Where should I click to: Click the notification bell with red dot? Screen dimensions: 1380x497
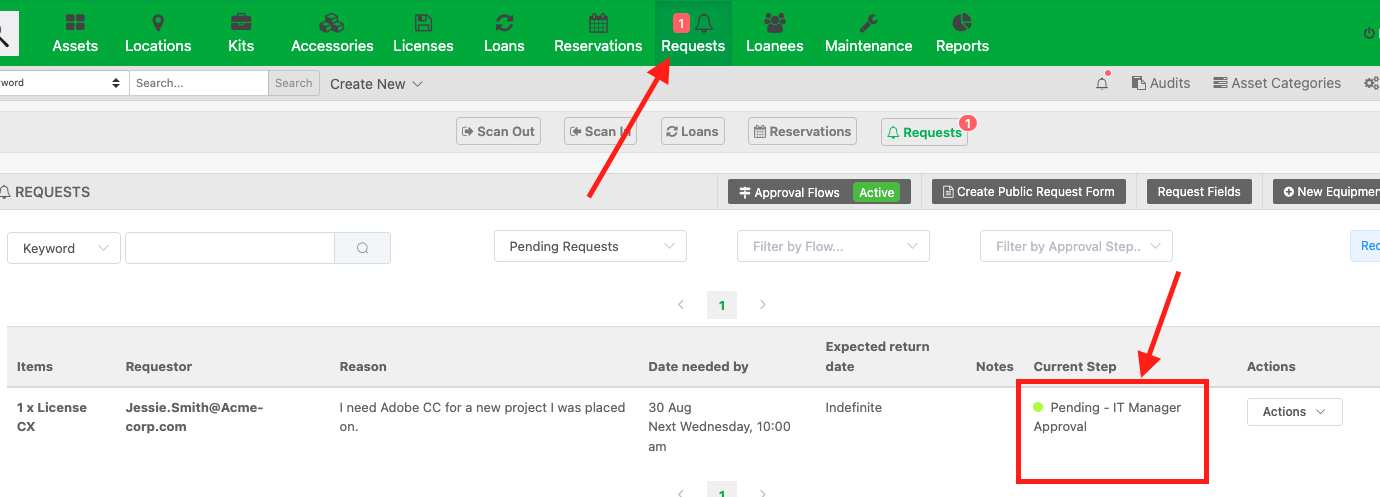[x=1102, y=83]
